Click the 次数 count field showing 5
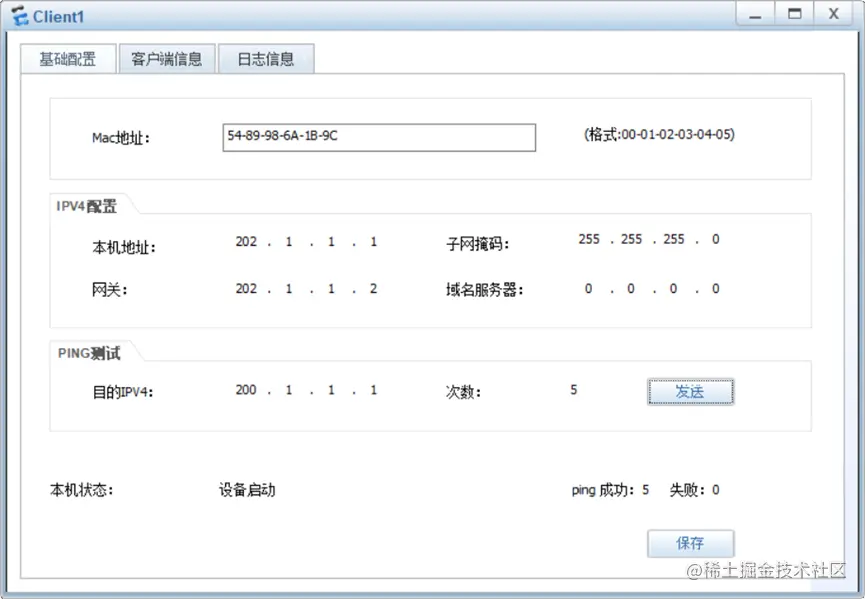This screenshot has height=599, width=865. [574, 390]
